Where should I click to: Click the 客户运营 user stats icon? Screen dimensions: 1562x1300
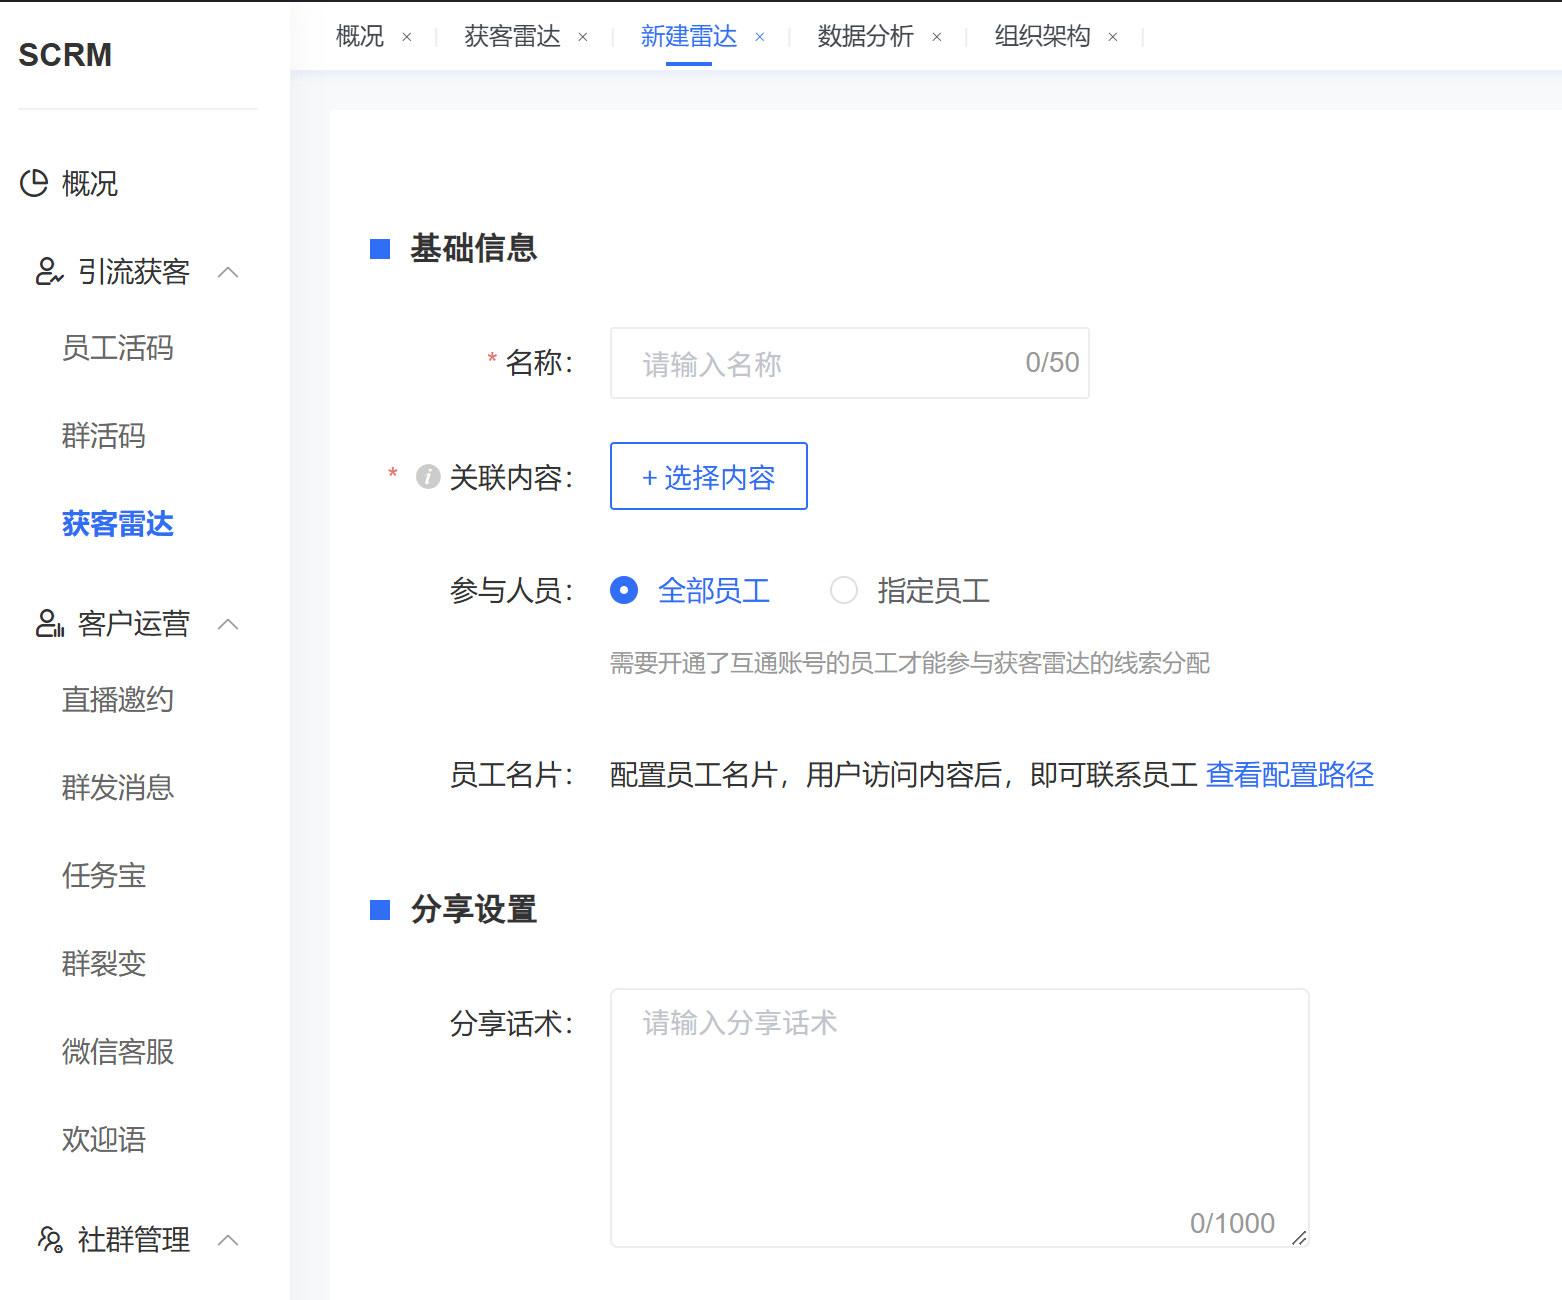(49, 623)
